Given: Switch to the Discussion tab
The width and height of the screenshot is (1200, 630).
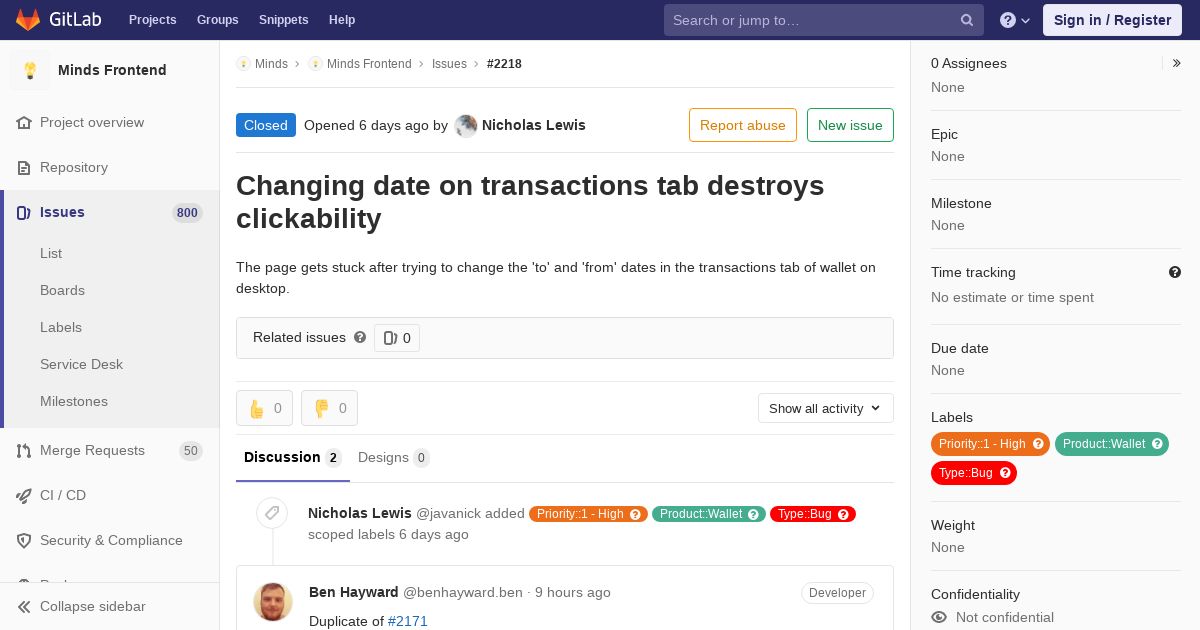Looking at the screenshot, I should [293, 458].
